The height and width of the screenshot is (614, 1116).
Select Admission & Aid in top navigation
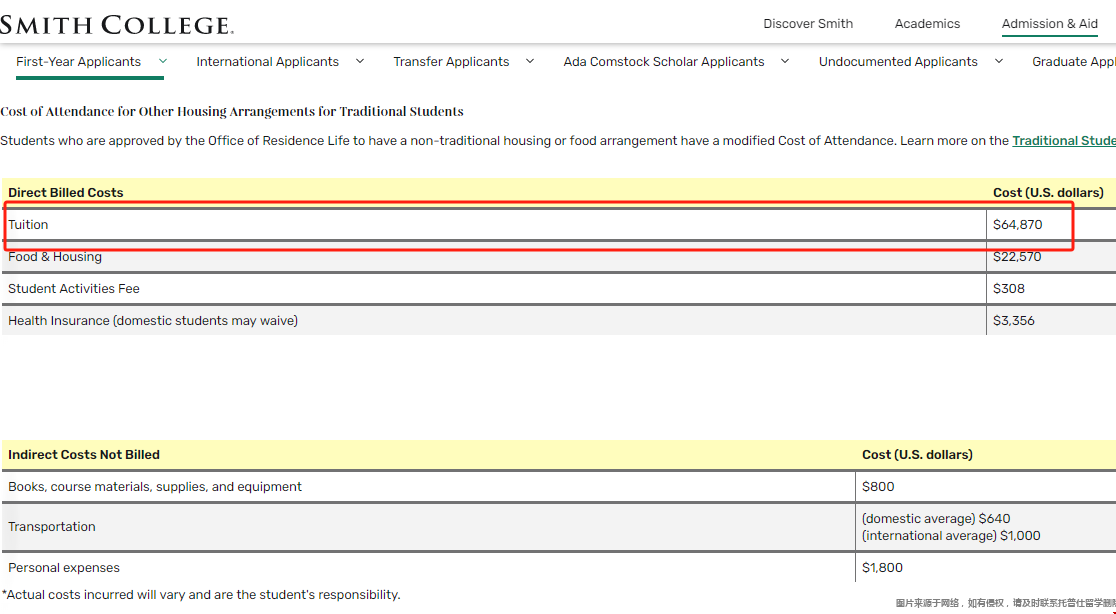(1050, 23)
